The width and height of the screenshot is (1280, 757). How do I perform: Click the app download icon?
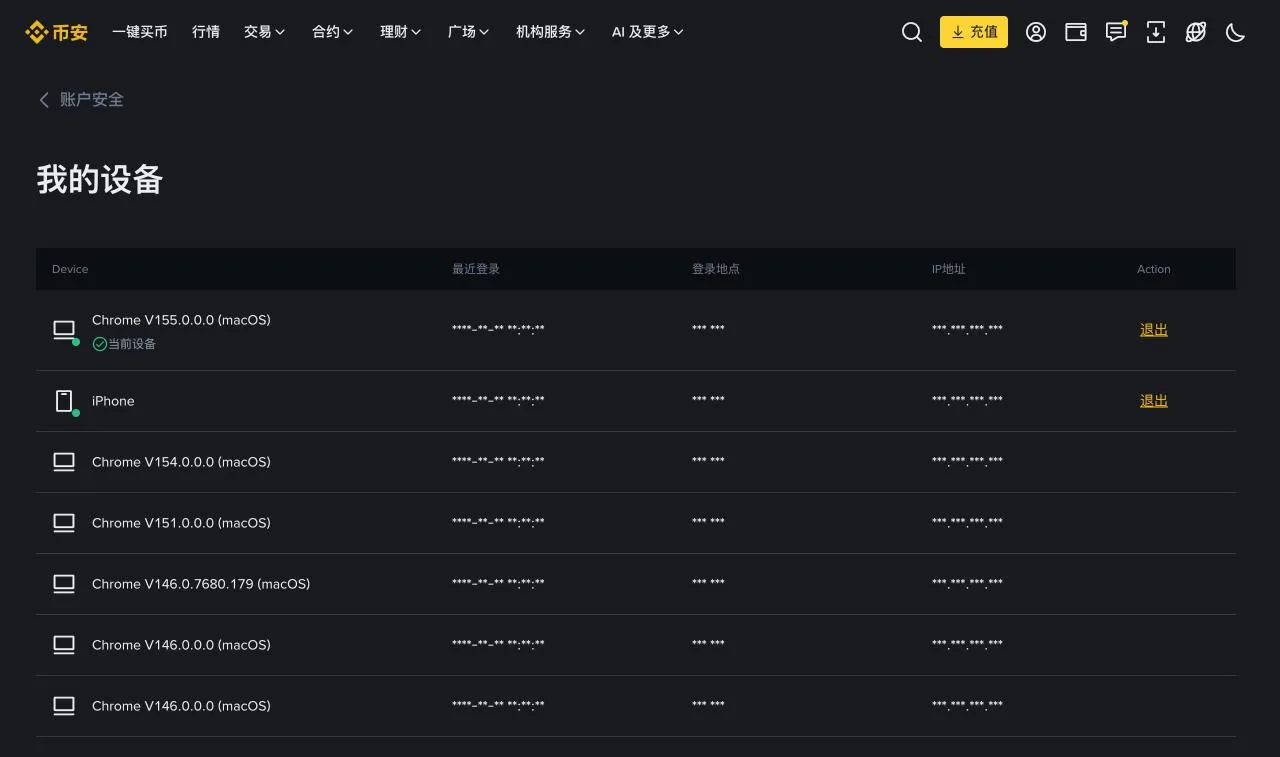[1156, 32]
